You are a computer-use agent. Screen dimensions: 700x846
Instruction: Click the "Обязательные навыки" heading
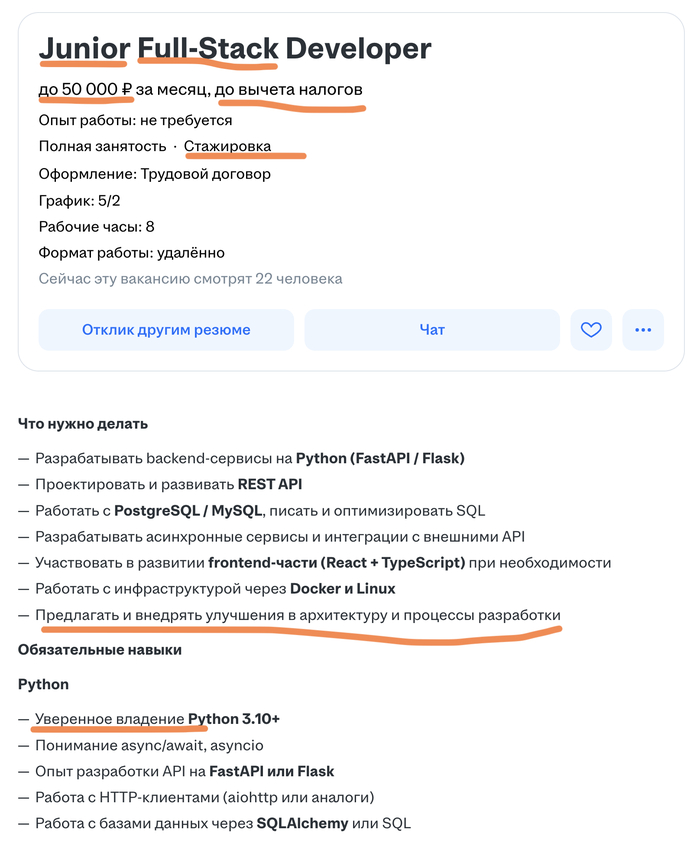(x=99, y=650)
